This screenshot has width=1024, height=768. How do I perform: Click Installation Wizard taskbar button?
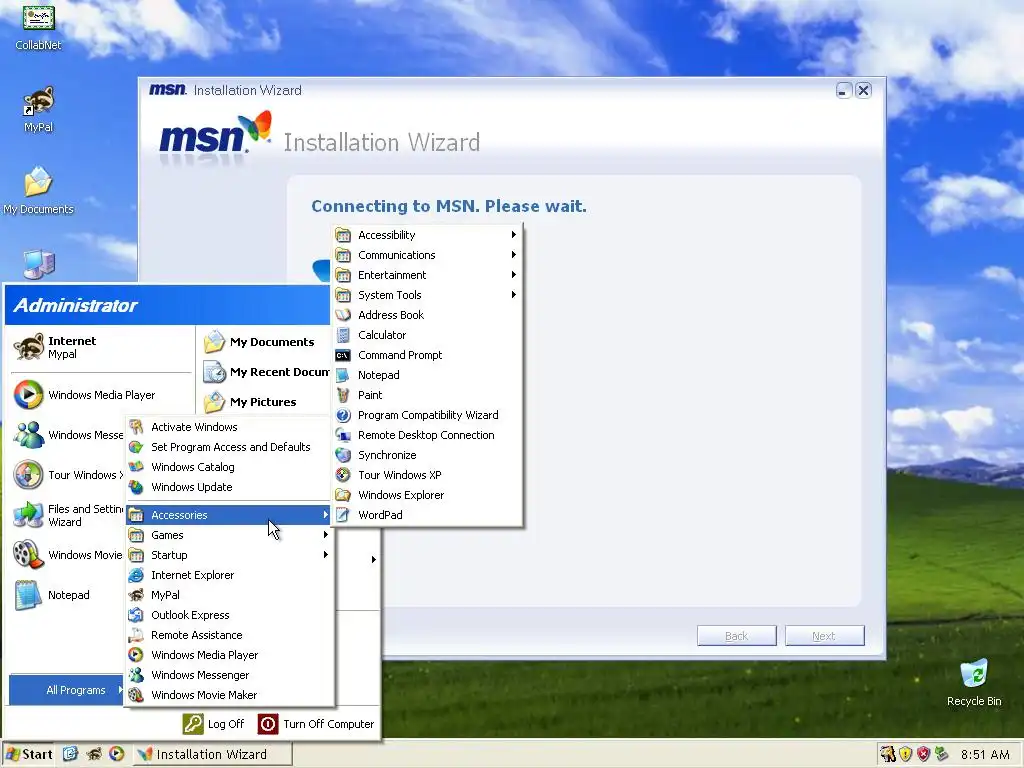212,754
